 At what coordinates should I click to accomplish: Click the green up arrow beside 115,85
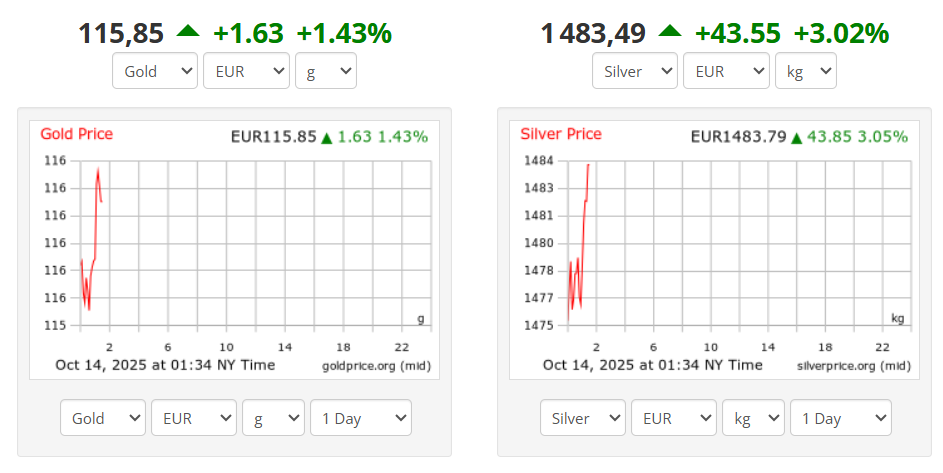tap(188, 32)
